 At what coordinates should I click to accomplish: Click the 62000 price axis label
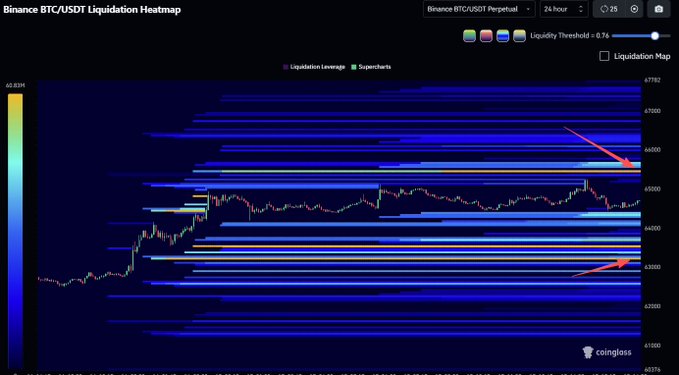tap(652, 306)
